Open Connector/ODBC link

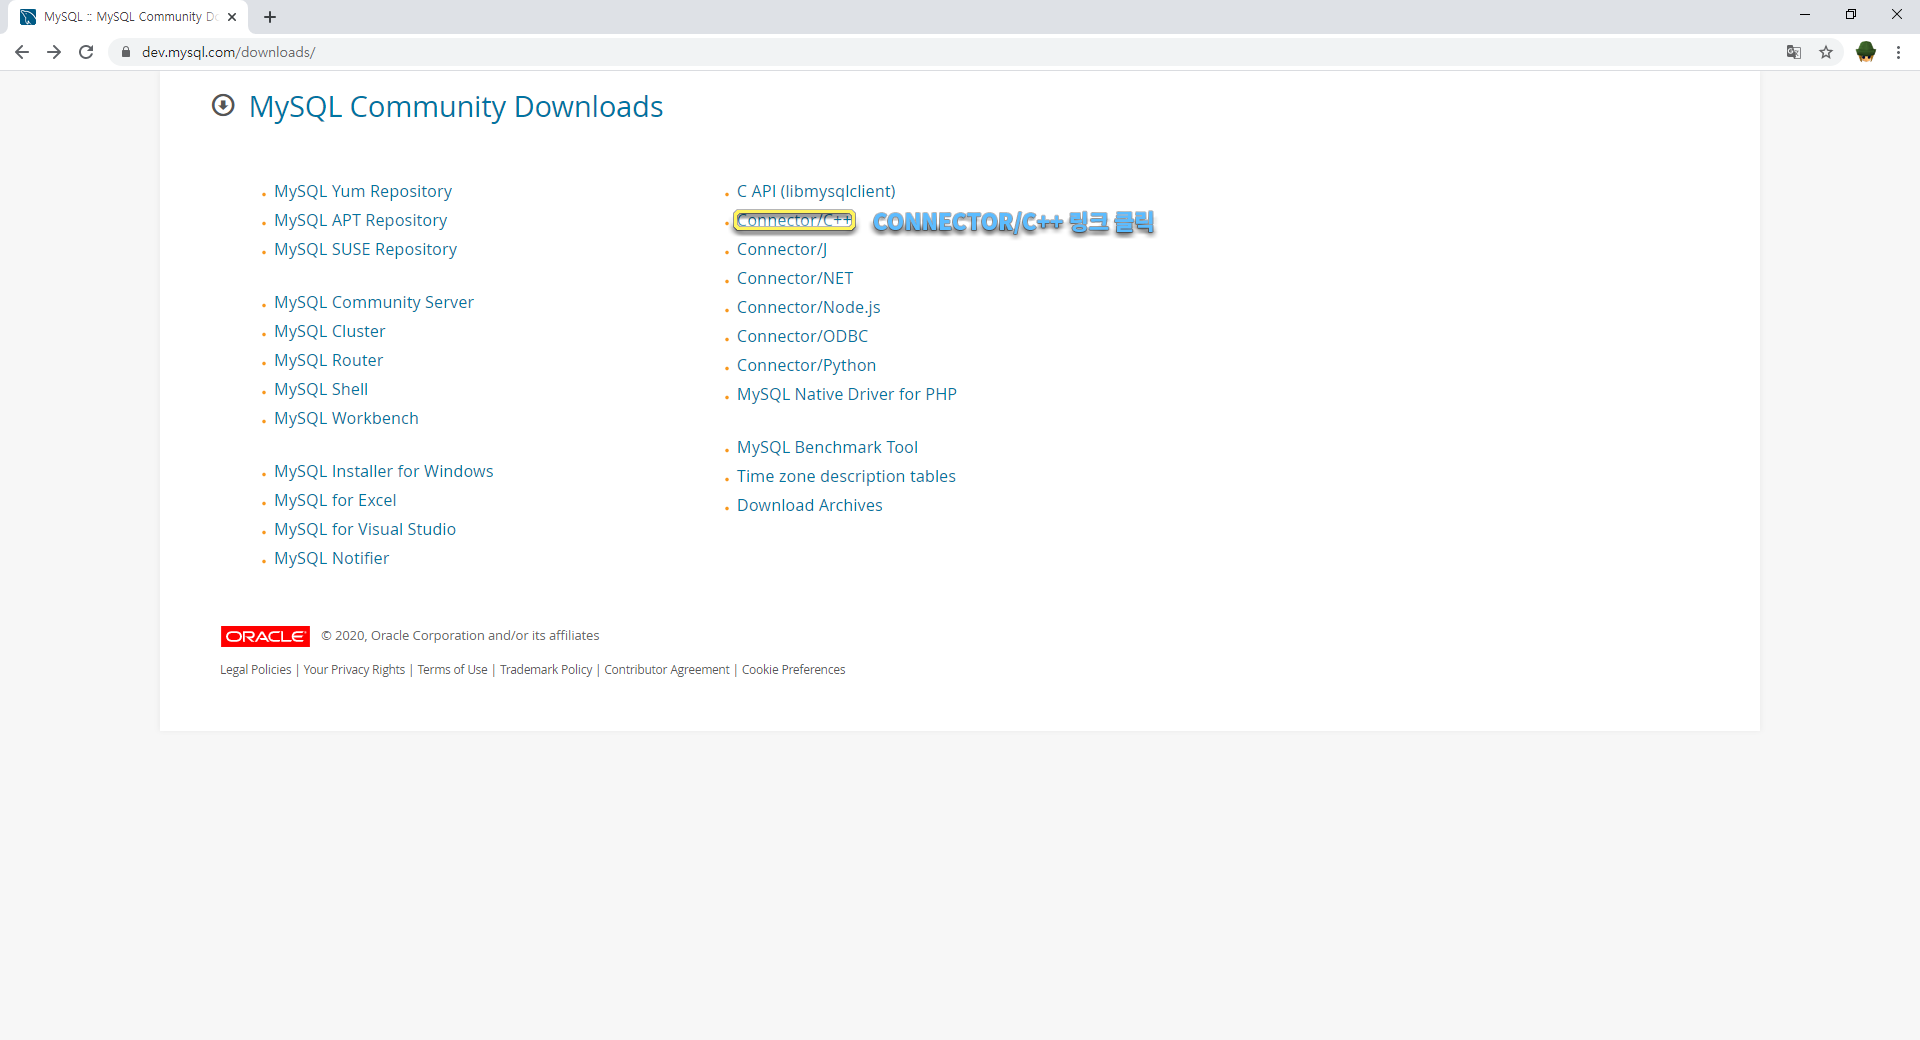[802, 336]
